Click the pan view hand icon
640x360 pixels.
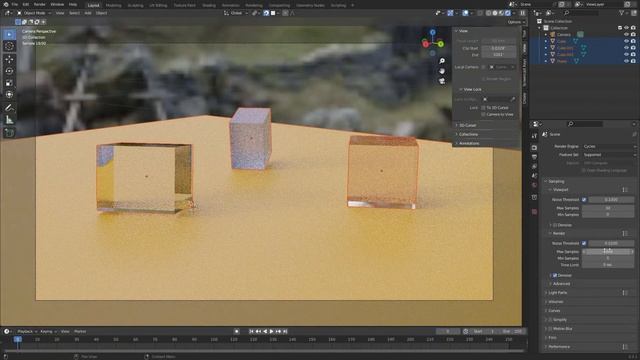(442, 71)
